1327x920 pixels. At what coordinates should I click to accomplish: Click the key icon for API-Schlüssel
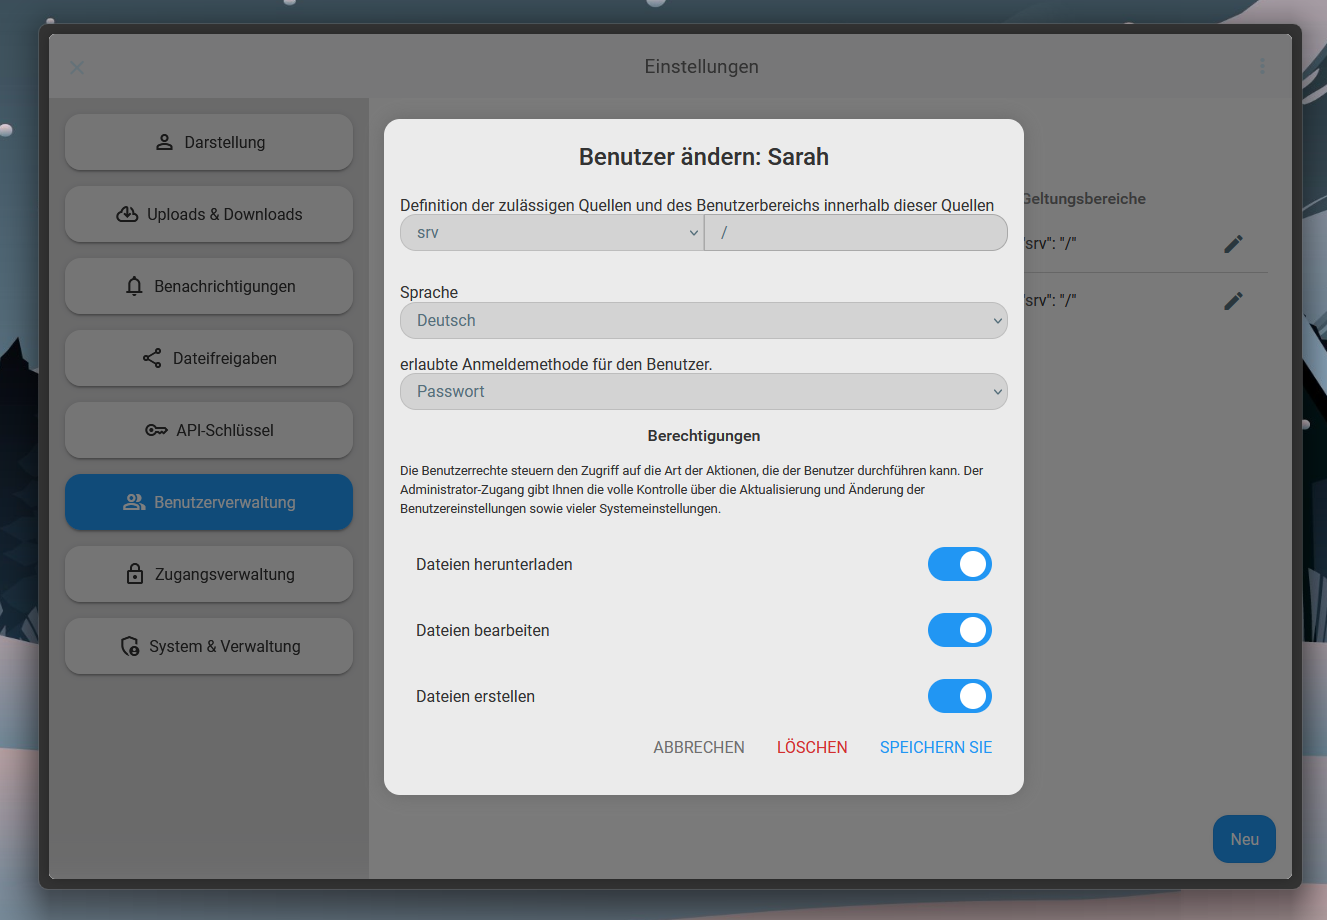click(x=156, y=430)
